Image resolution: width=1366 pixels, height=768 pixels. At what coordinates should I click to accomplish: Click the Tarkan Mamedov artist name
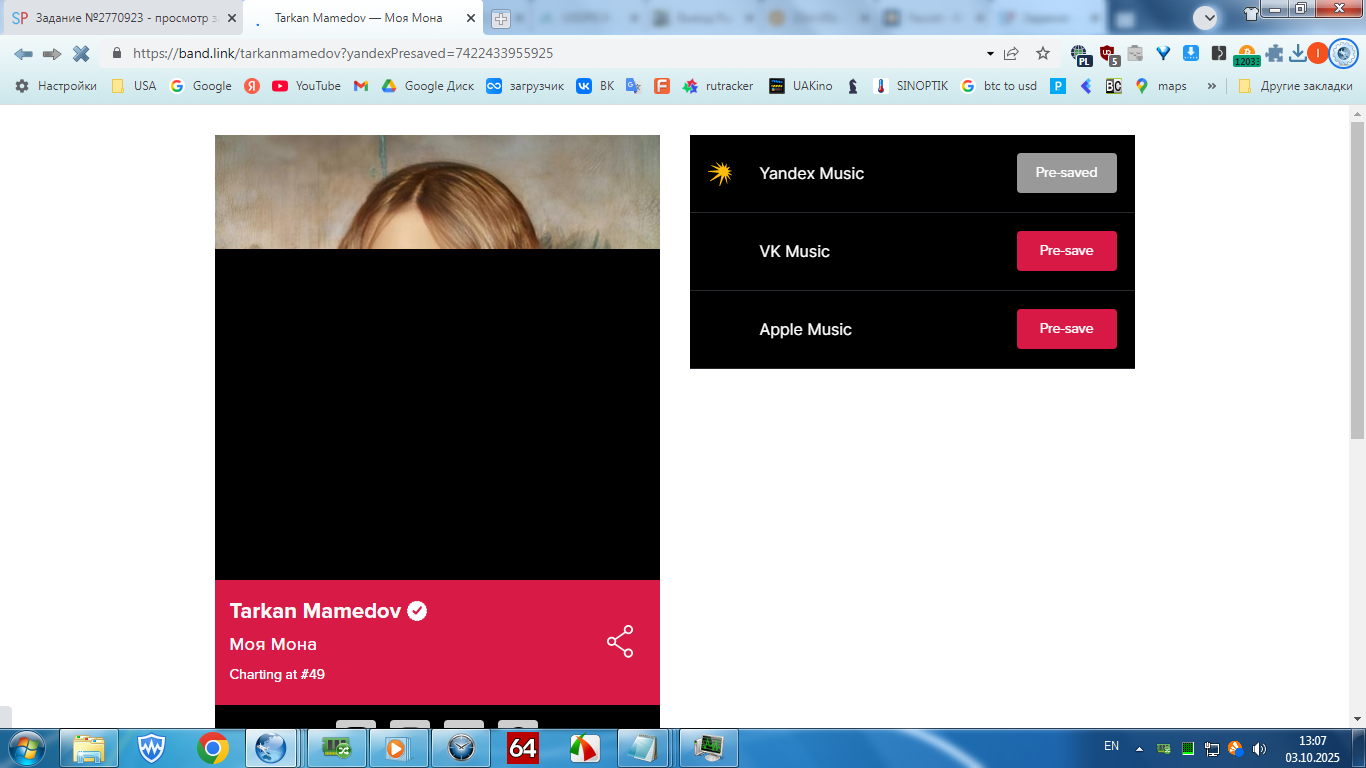(315, 611)
